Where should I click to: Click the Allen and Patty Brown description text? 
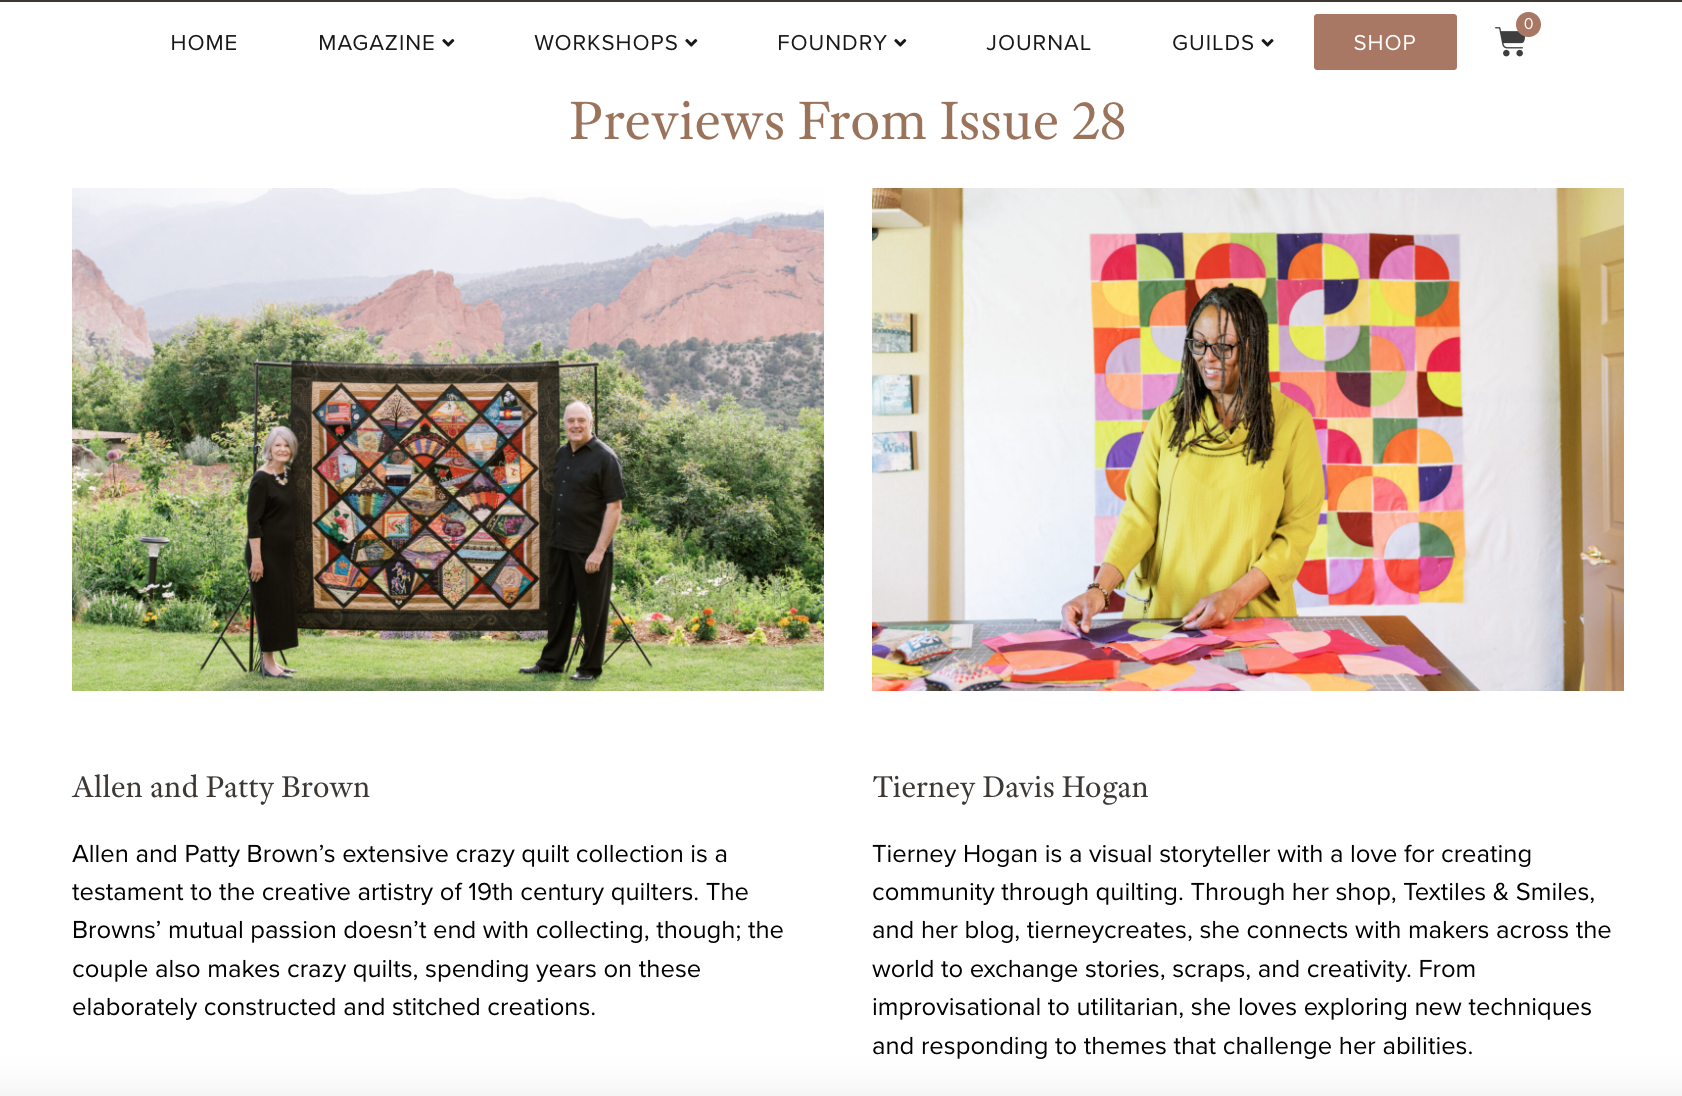click(428, 930)
